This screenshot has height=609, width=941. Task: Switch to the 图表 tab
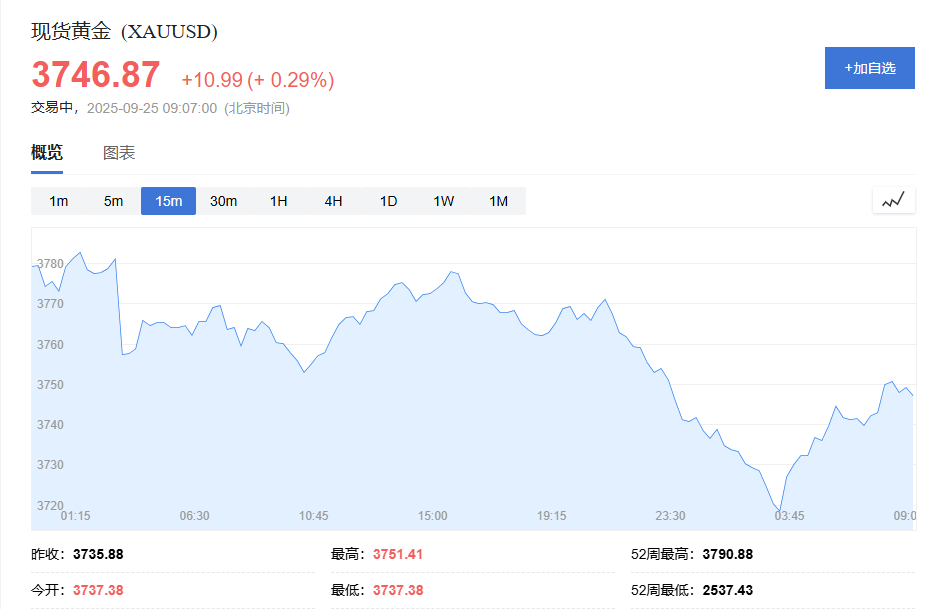tap(119, 153)
